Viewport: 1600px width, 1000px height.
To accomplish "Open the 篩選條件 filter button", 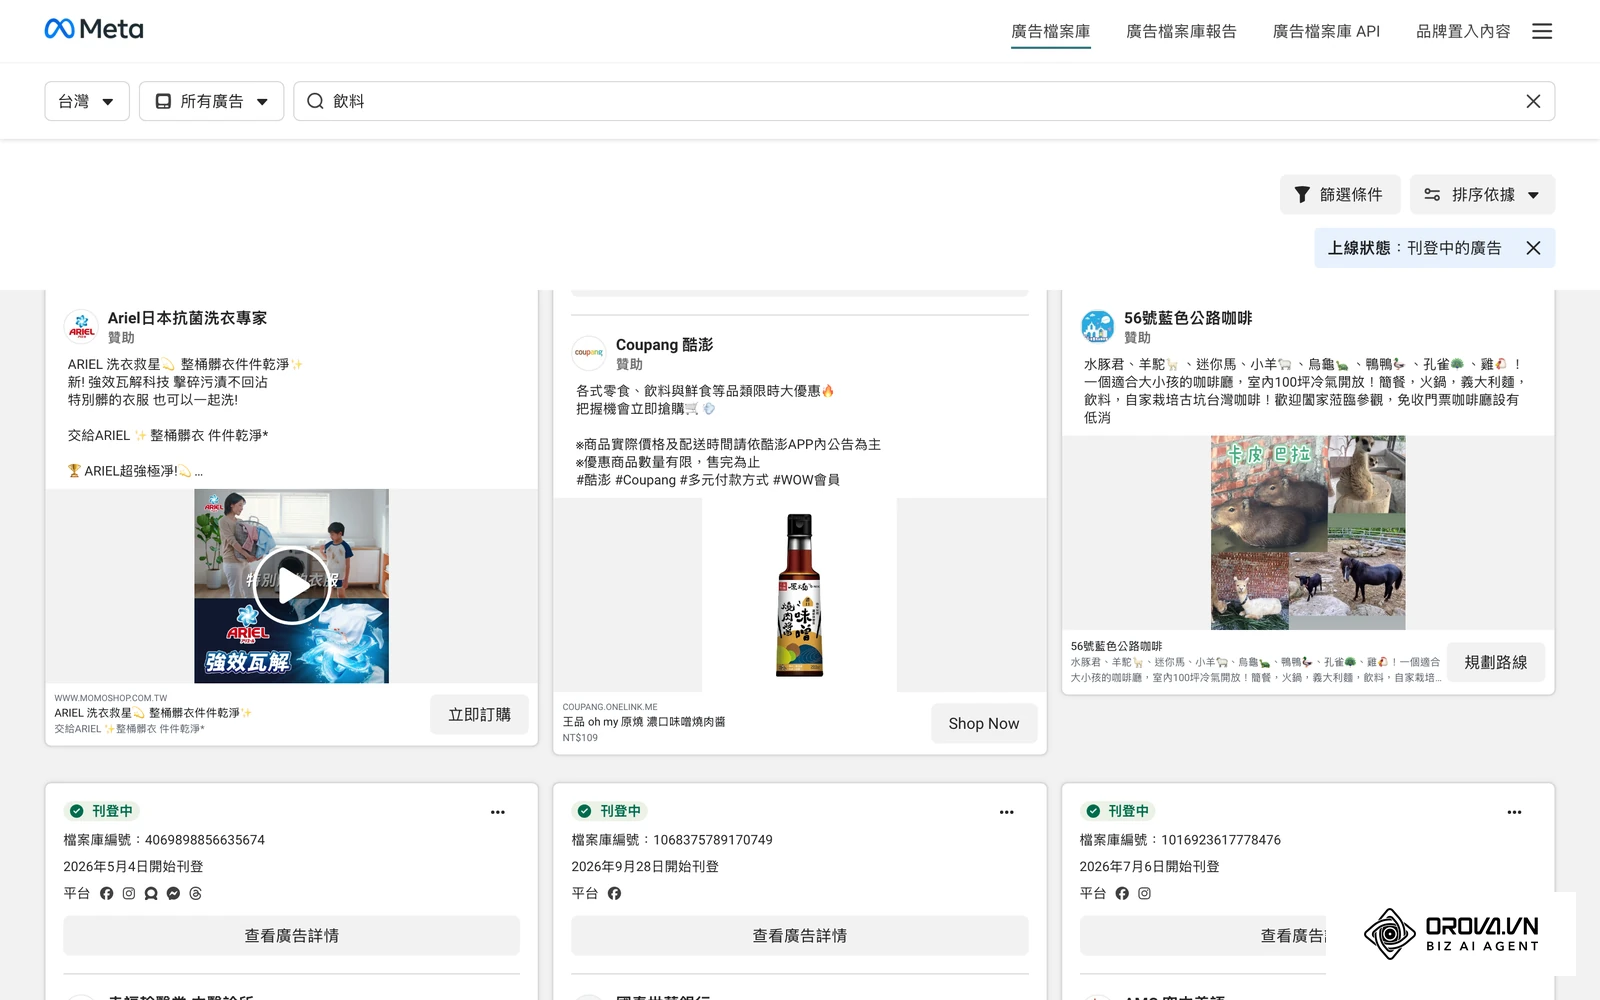I will tap(1339, 195).
